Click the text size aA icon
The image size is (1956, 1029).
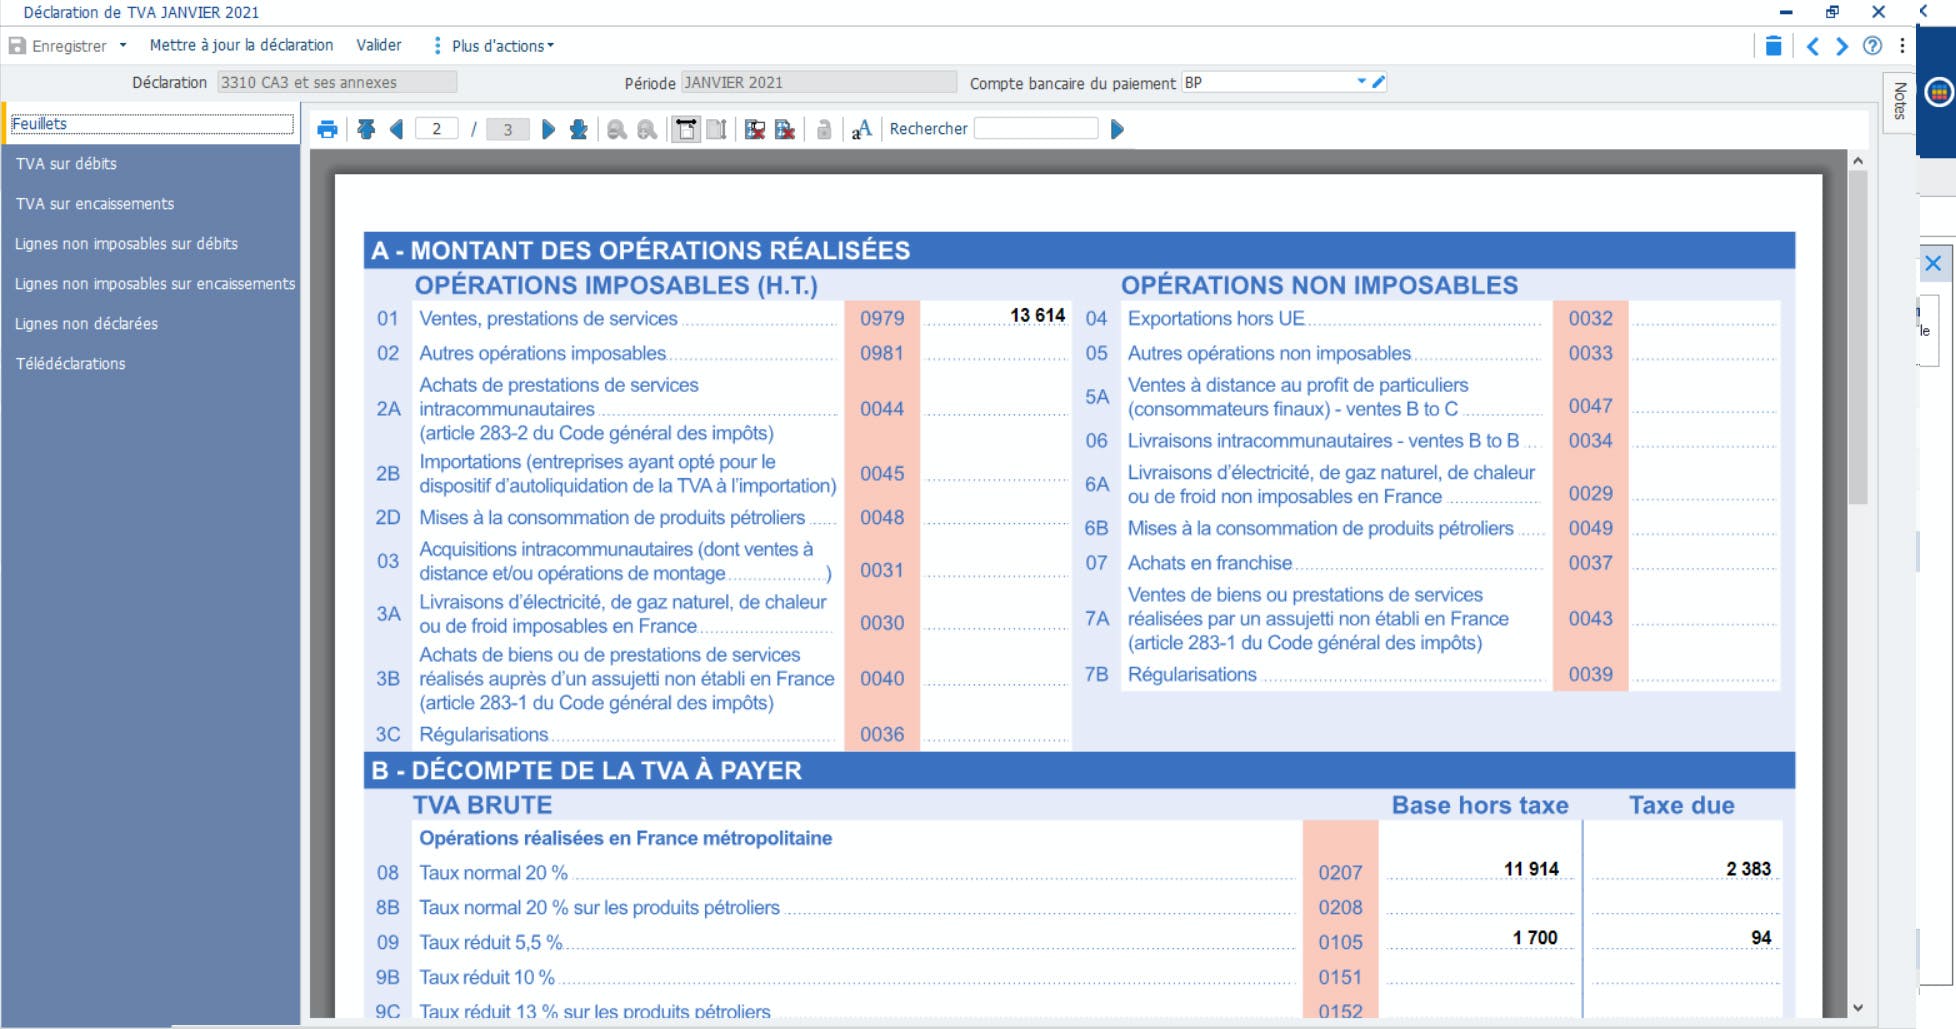[861, 129]
